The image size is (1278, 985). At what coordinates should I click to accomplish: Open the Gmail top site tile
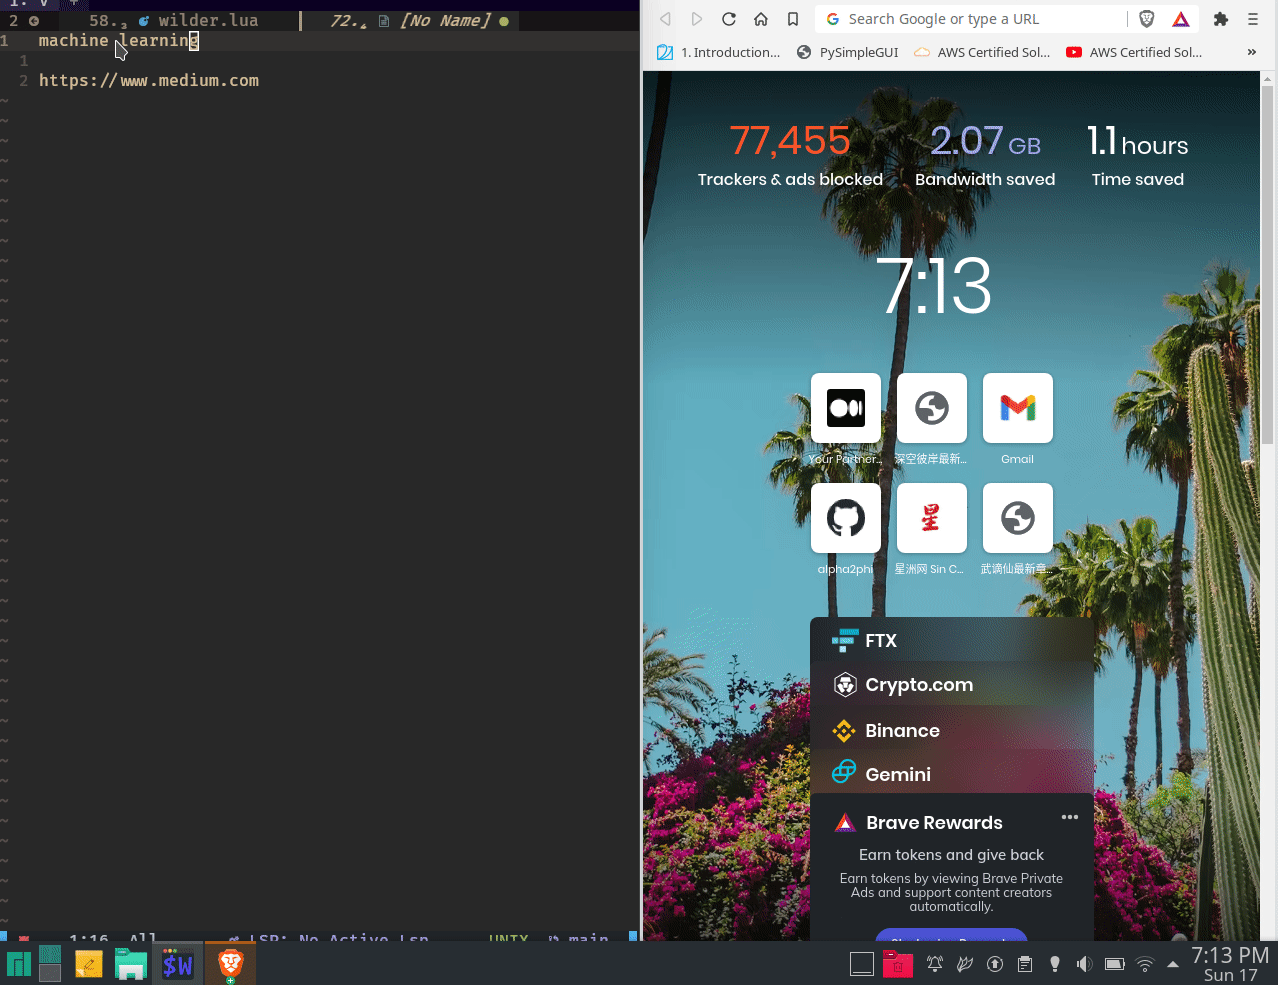[1018, 408]
